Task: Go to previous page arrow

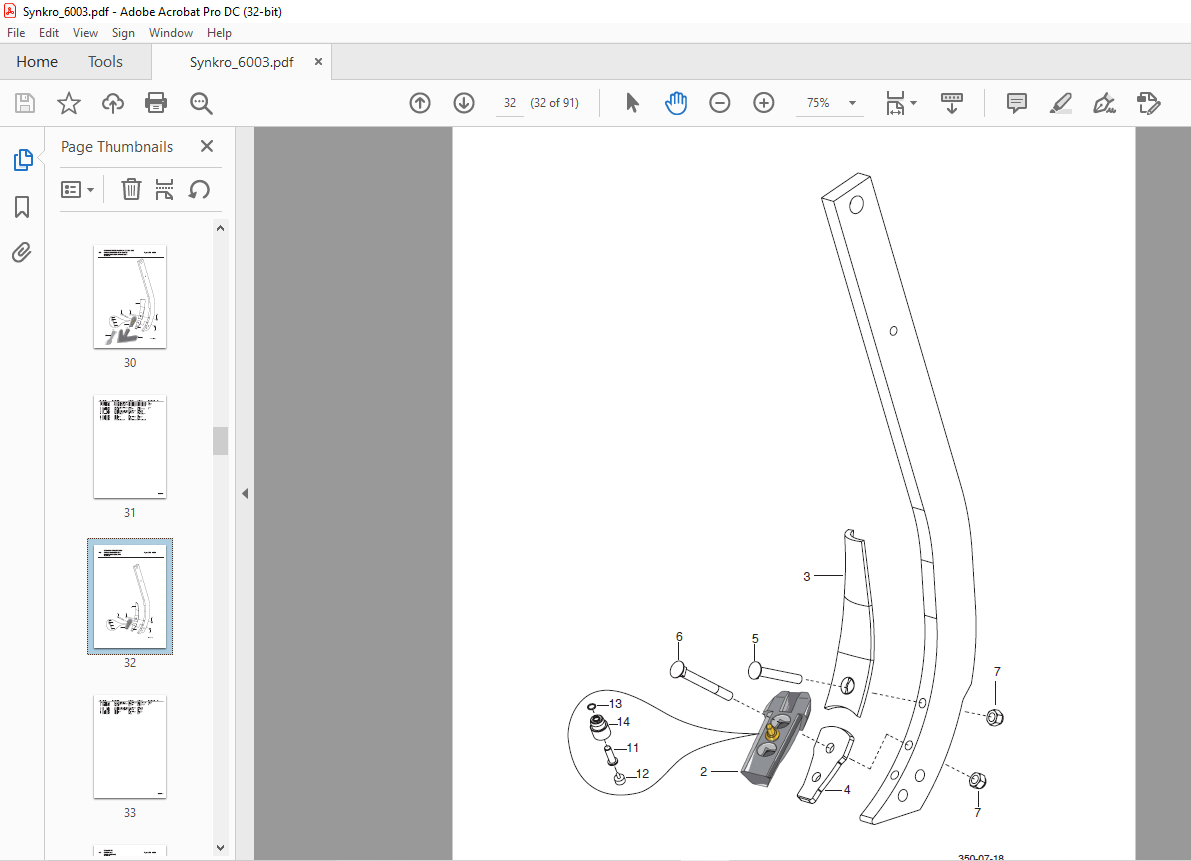Action: pos(420,102)
